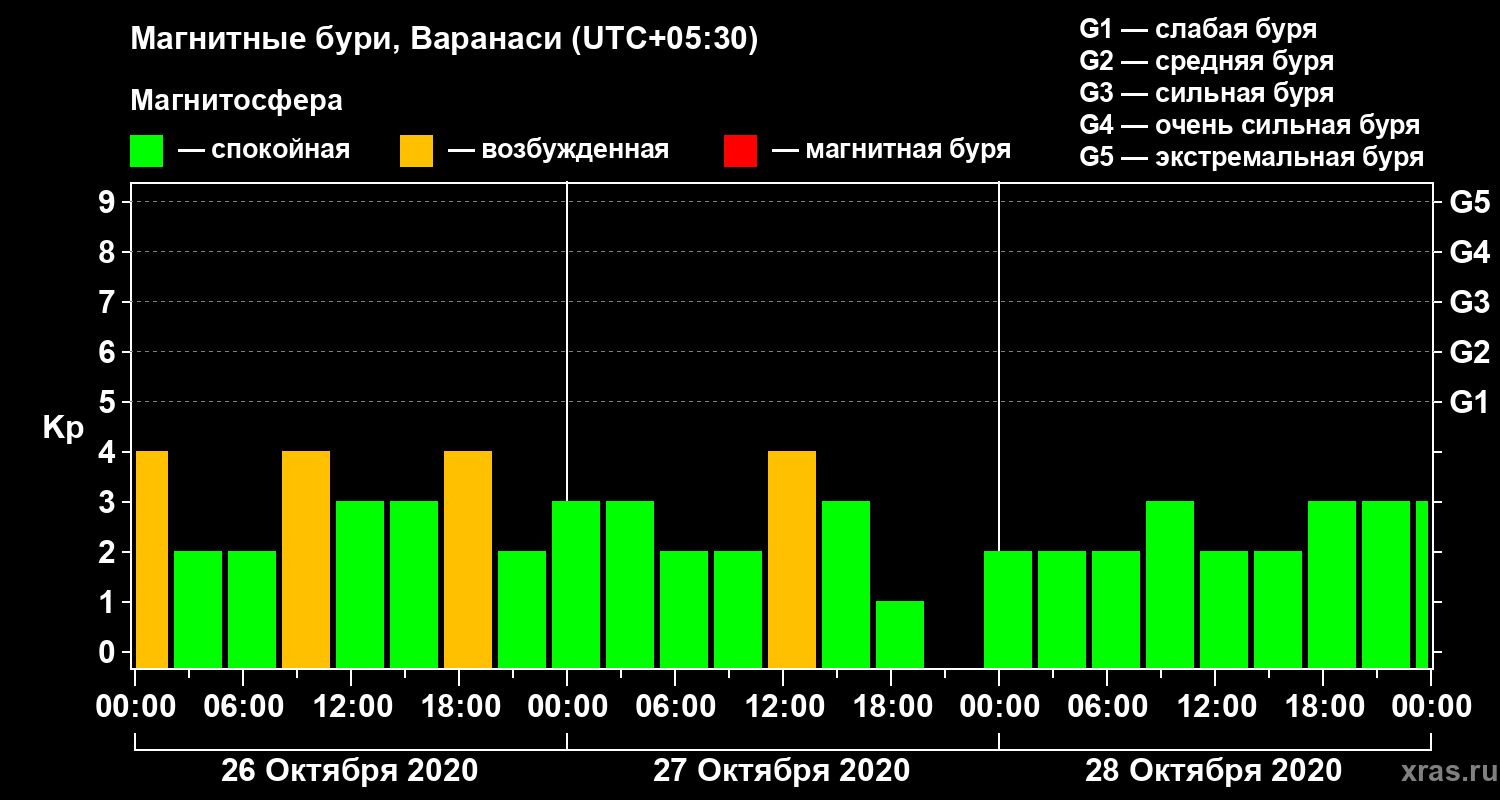
Task: Click the green Kp 3 bar near 09:00, 28 October
Action: click(x=1170, y=585)
